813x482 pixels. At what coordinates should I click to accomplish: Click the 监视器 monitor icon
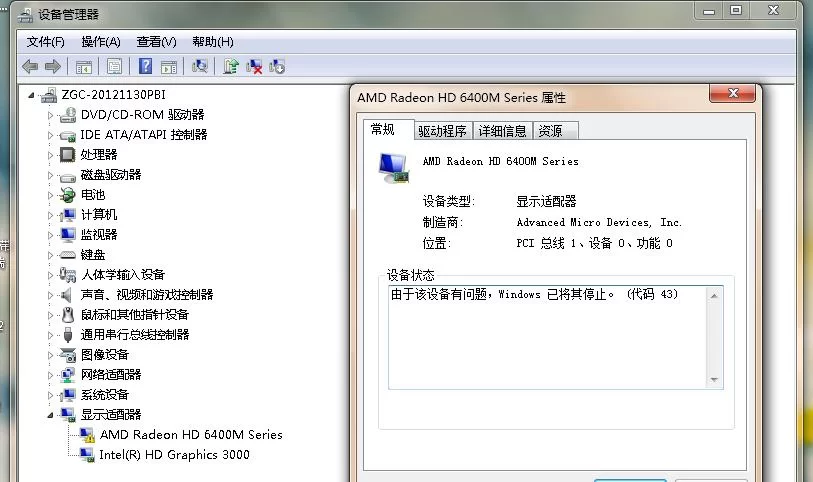(67, 235)
